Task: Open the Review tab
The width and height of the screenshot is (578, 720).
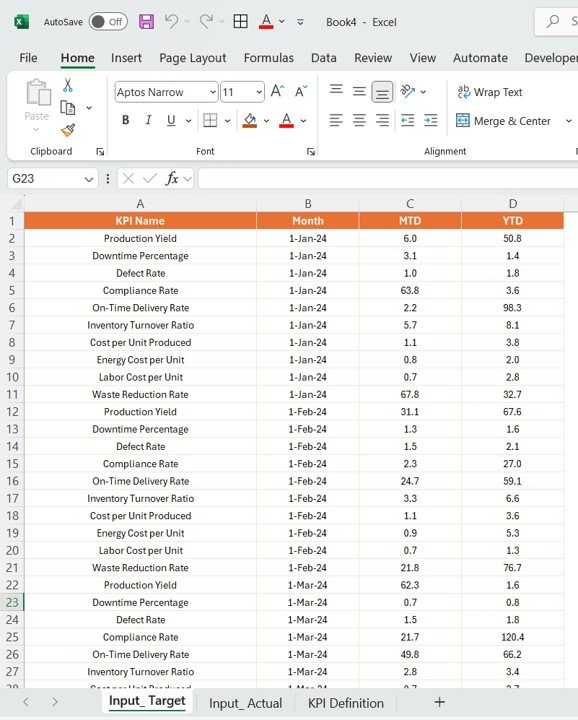Action: tap(373, 58)
